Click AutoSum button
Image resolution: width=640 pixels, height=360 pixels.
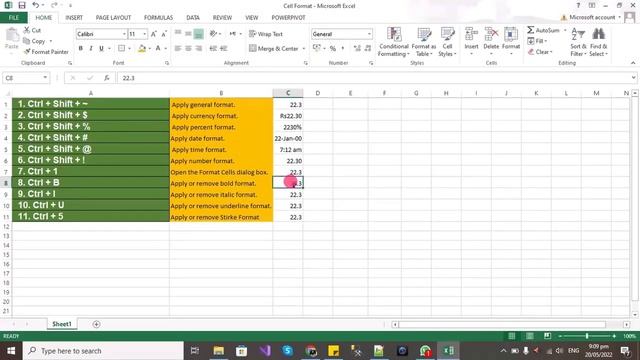point(544,31)
